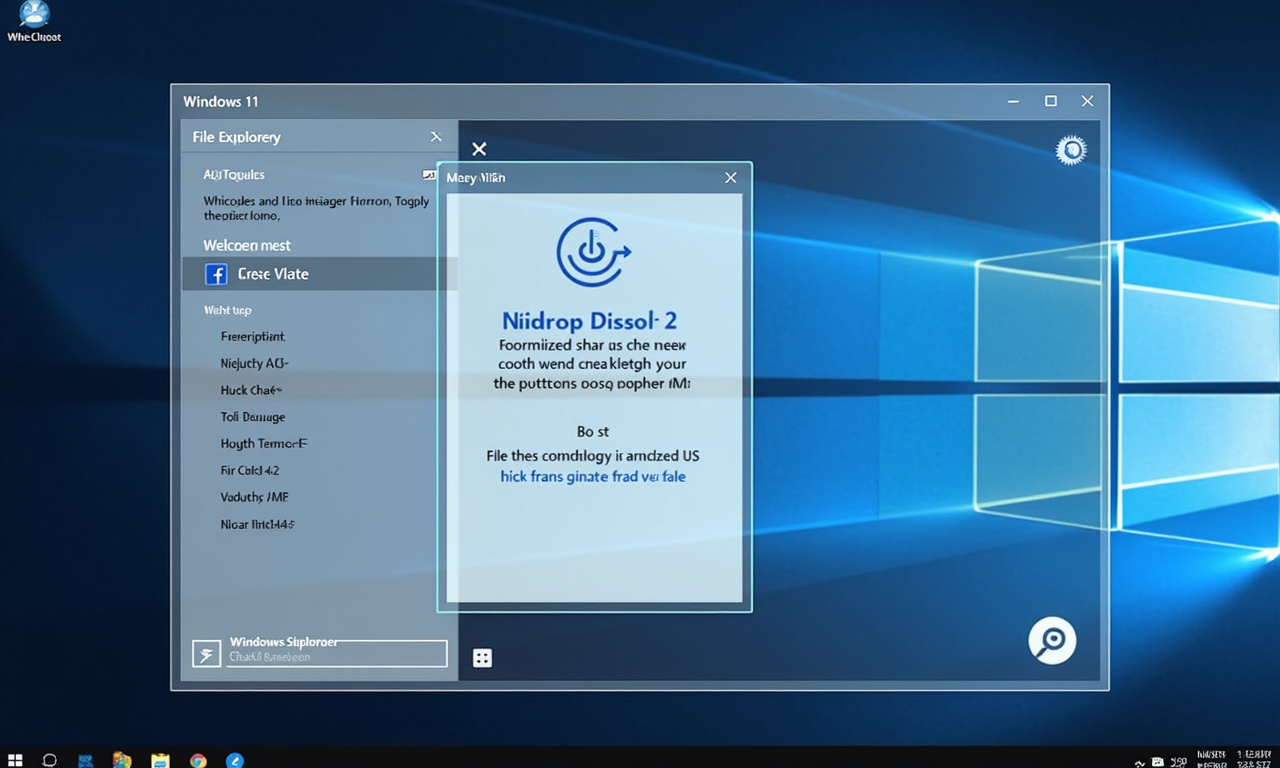Click the circular power arrow logo
This screenshot has height=768, width=1280.
point(593,252)
